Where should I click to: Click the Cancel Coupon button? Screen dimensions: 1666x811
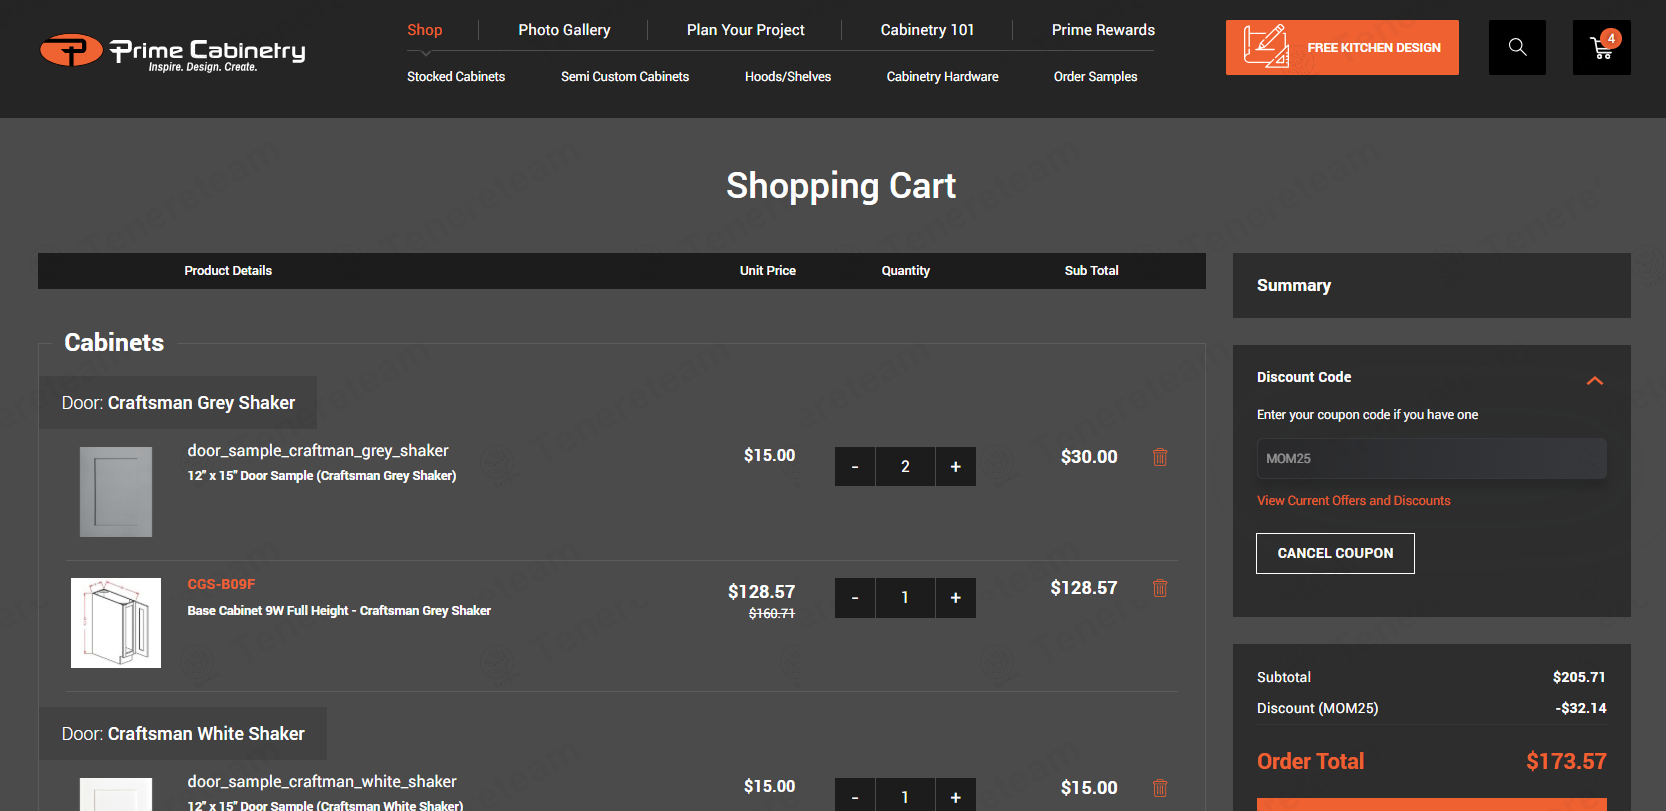click(x=1335, y=553)
